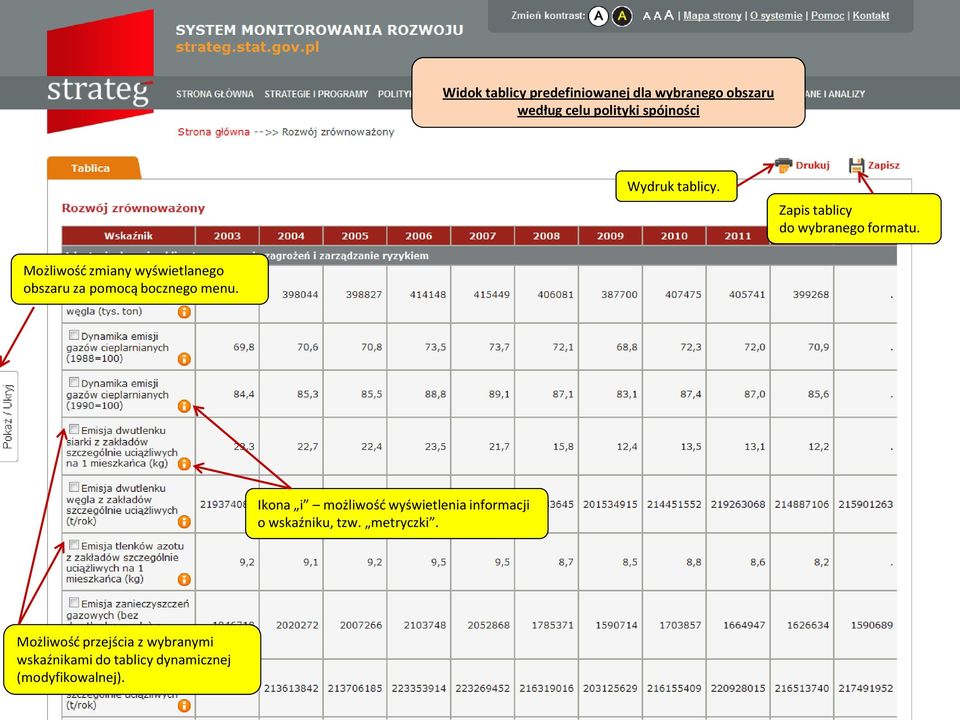
Task: Open info icon for Dynamika emisji (1988=100)
Action: coord(184,359)
